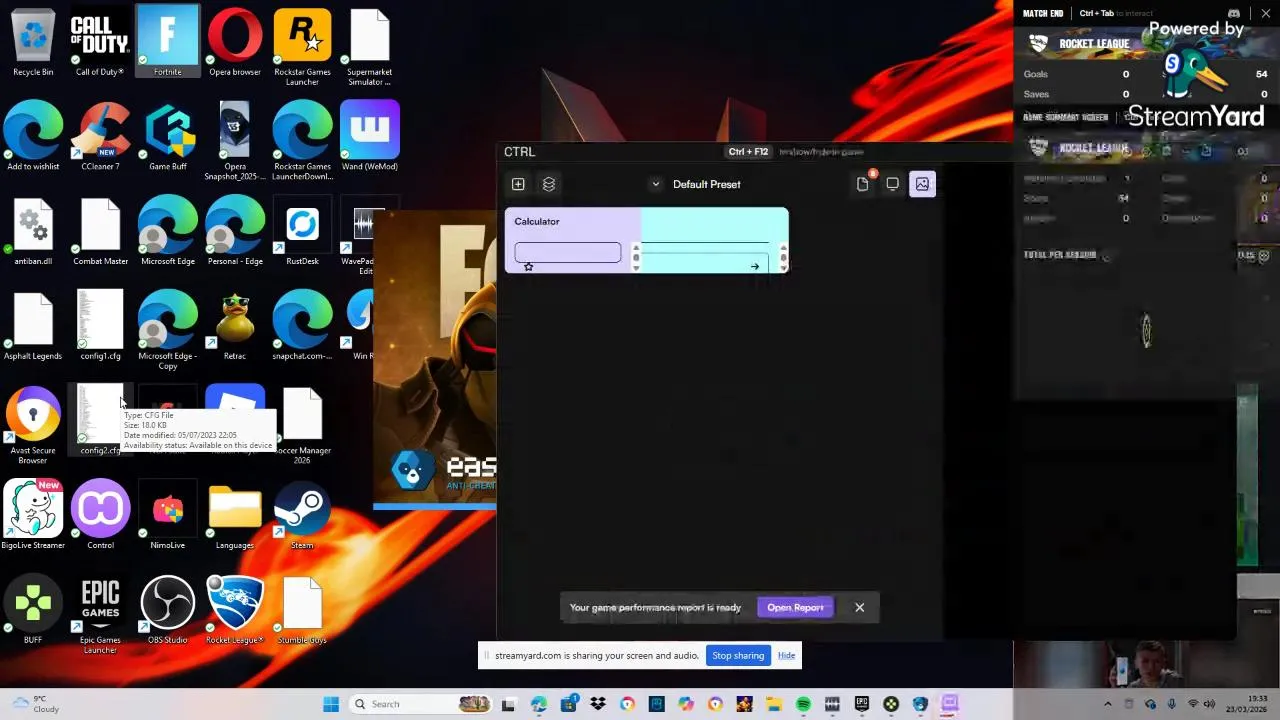Click add widget plus icon in CTRL overlay
This screenshot has width=1280, height=720.
pos(518,184)
